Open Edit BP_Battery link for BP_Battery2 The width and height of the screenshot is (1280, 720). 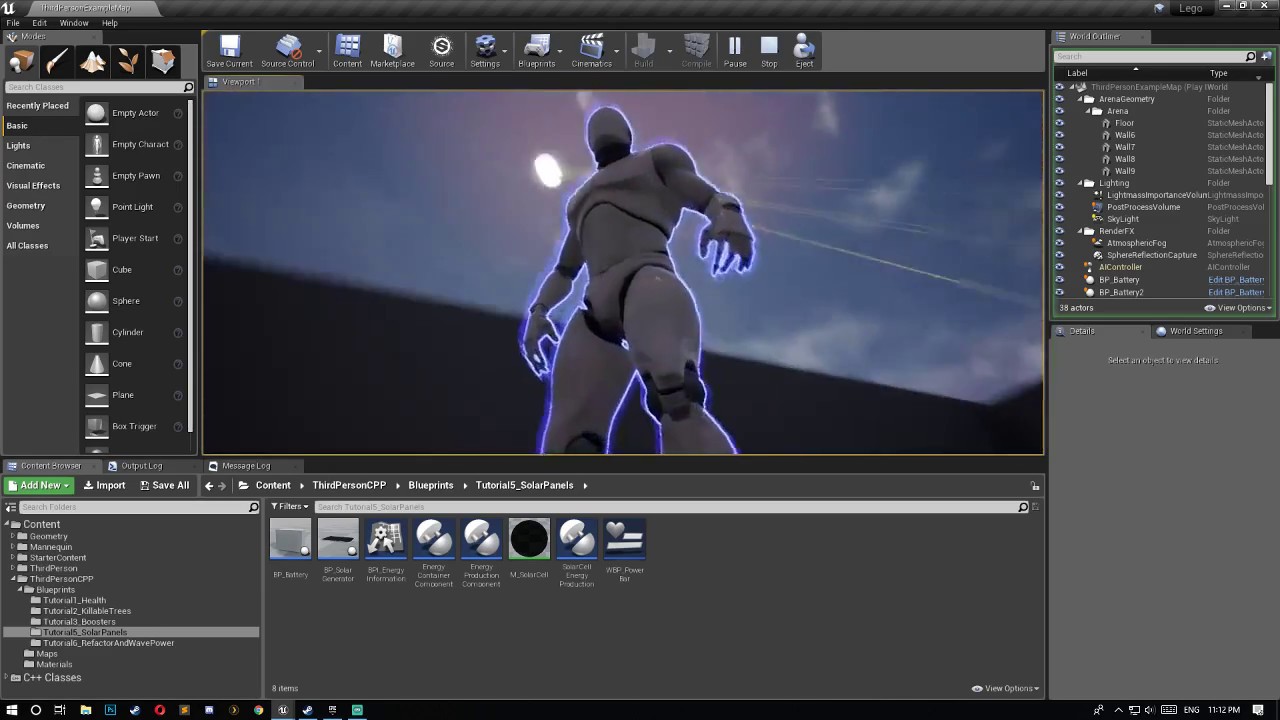(1236, 292)
